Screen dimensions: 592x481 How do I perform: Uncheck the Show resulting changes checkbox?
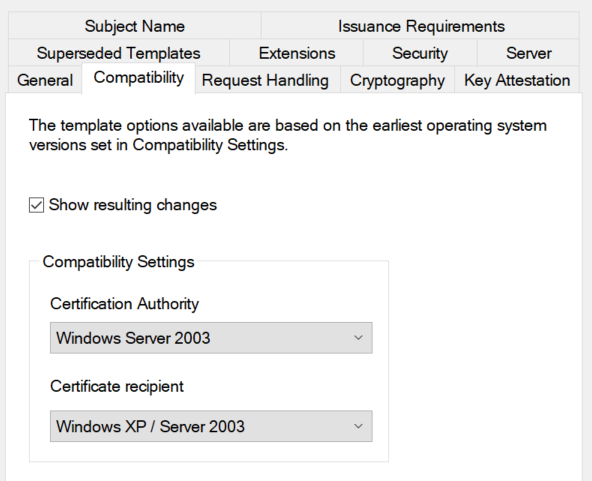(36, 205)
